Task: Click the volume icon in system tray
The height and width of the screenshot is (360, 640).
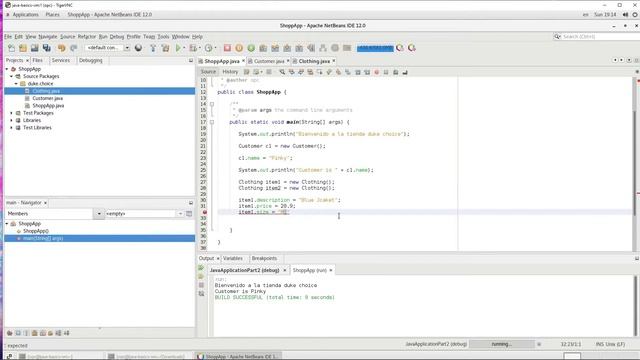Action: tap(625, 15)
